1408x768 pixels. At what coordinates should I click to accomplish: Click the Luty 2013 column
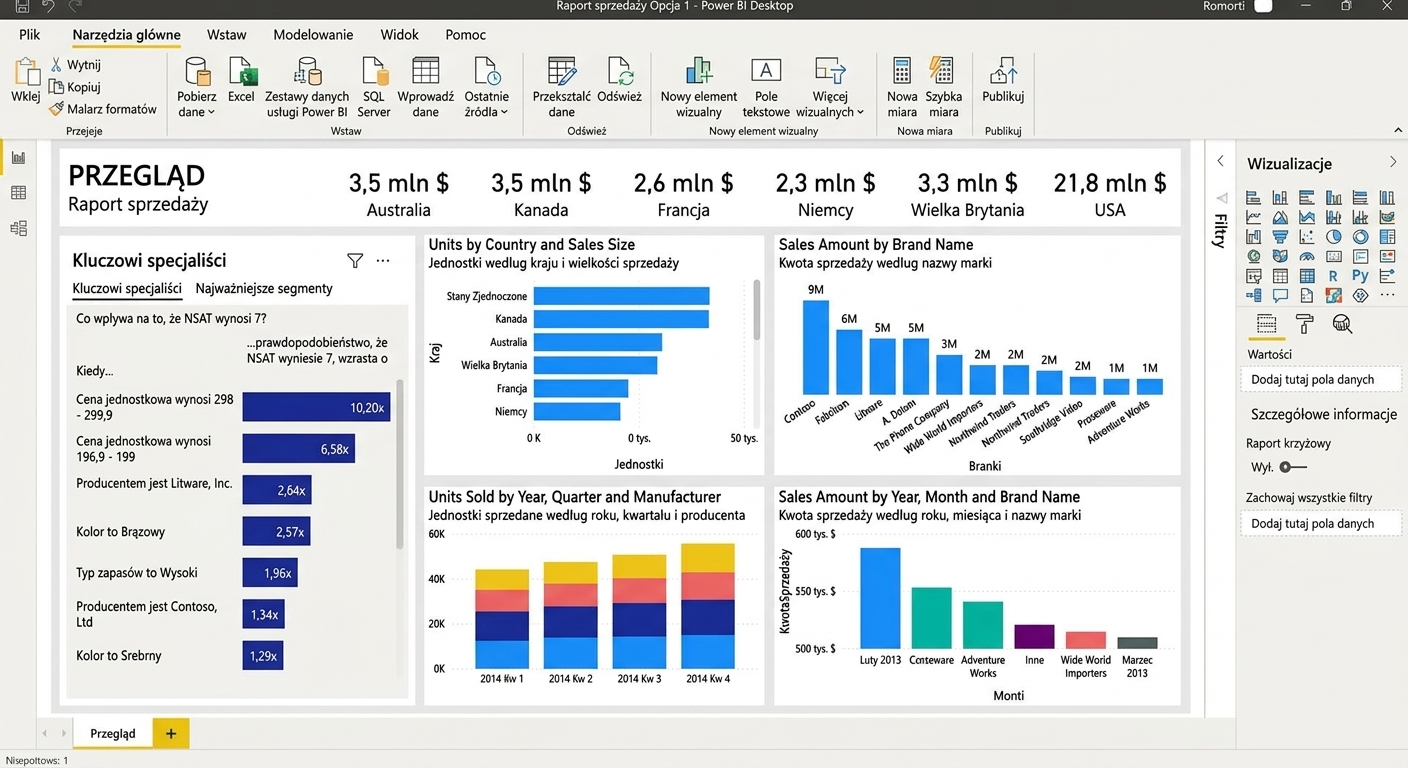click(x=880, y=598)
